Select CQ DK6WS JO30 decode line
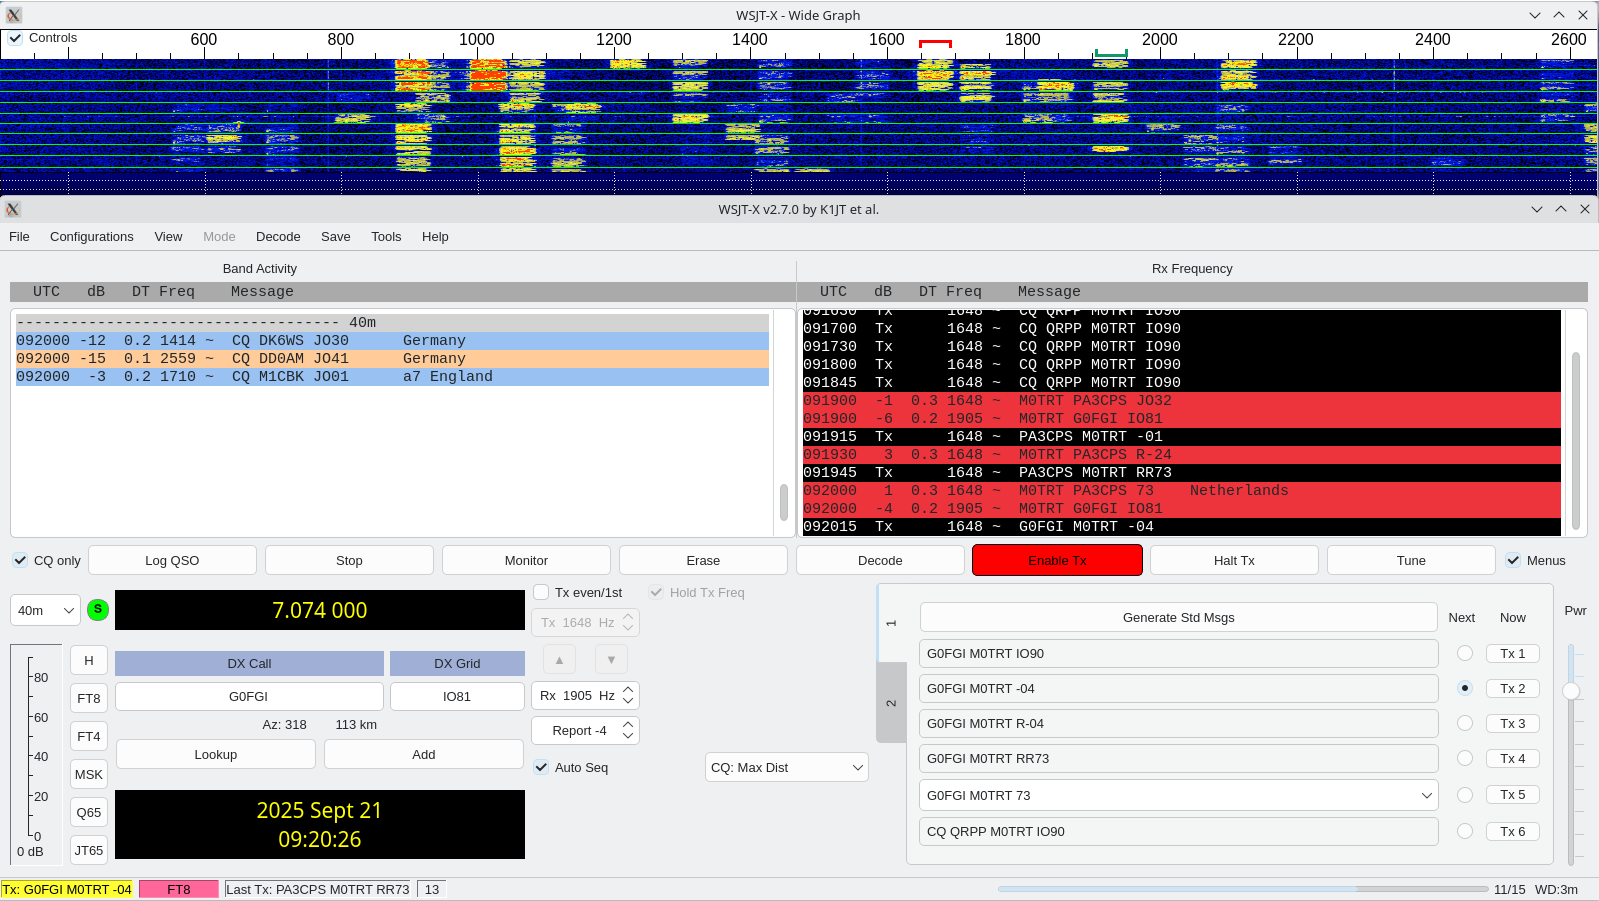Image resolution: width=1599 pixels, height=901 pixels. (x=392, y=340)
